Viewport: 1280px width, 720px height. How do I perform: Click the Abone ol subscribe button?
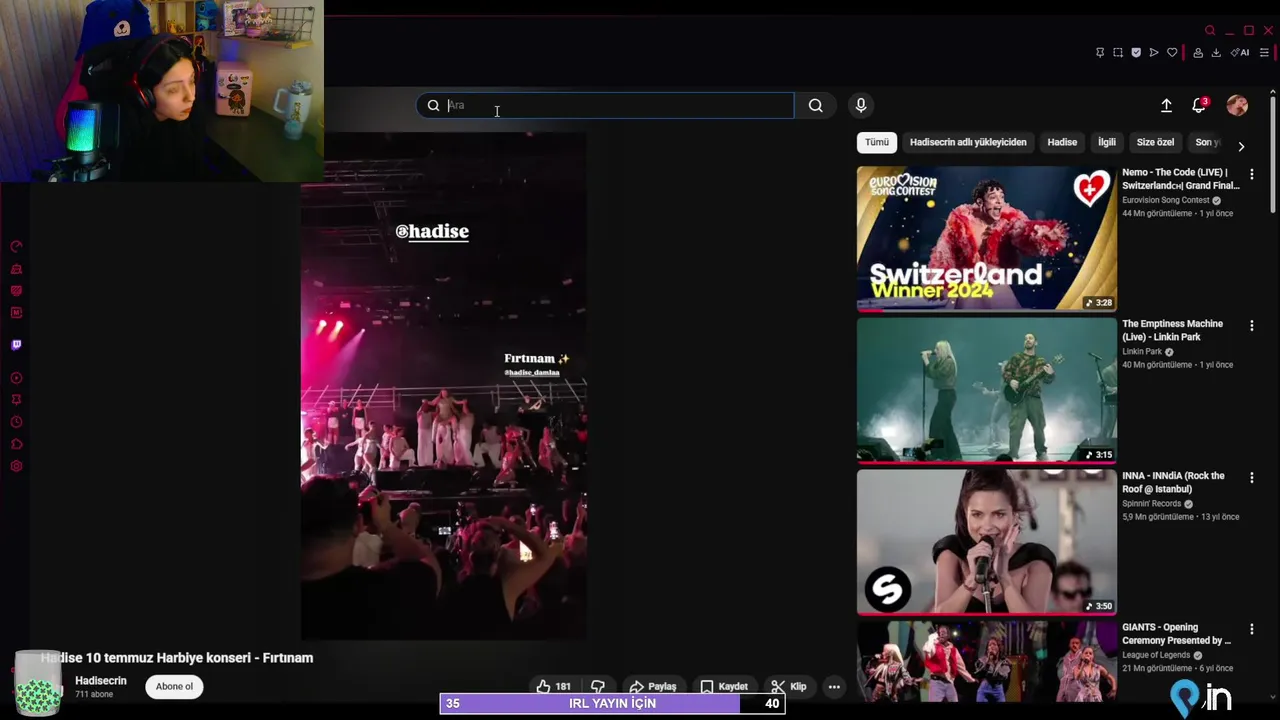pyautogui.click(x=174, y=686)
